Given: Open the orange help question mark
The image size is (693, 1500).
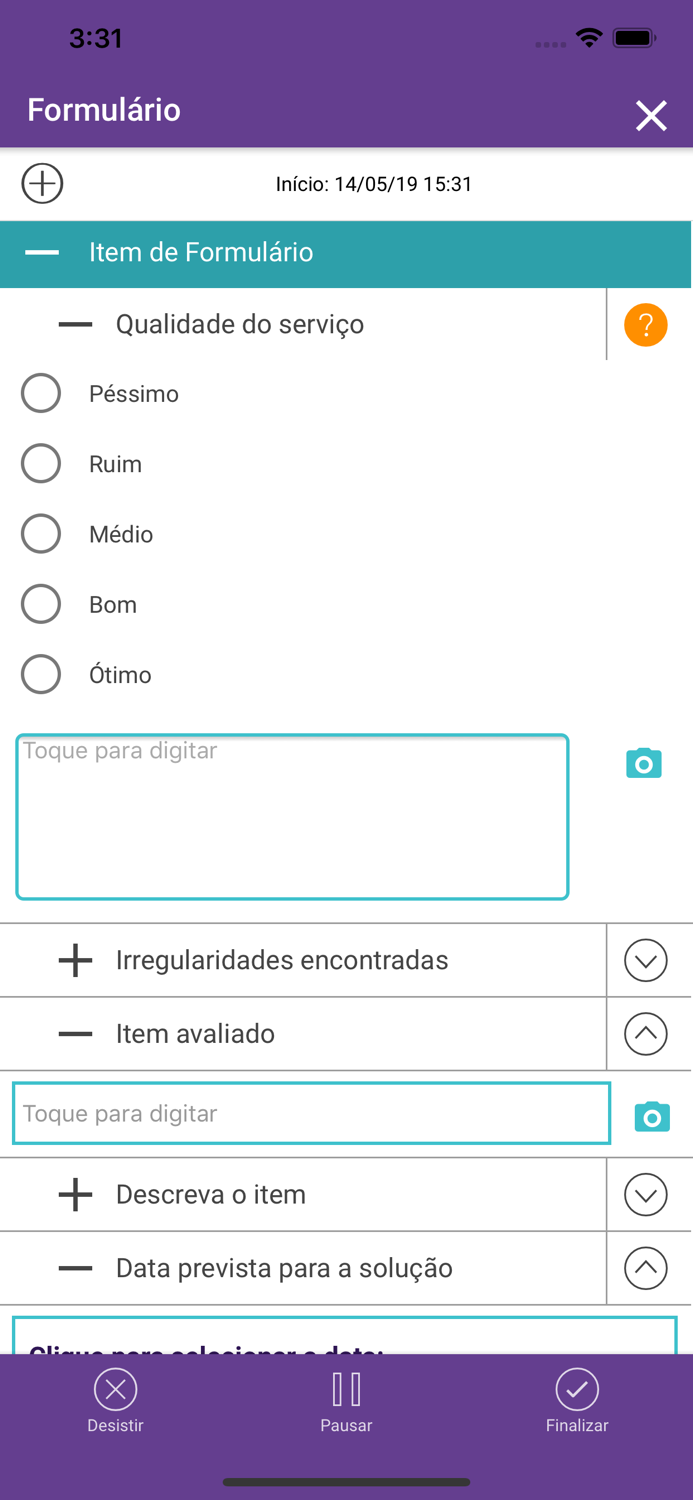Looking at the screenshot, I should click(645, 325).
